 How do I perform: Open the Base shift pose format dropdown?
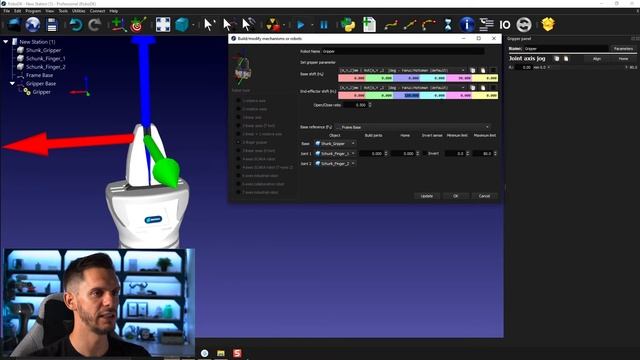tap(402, 70)
